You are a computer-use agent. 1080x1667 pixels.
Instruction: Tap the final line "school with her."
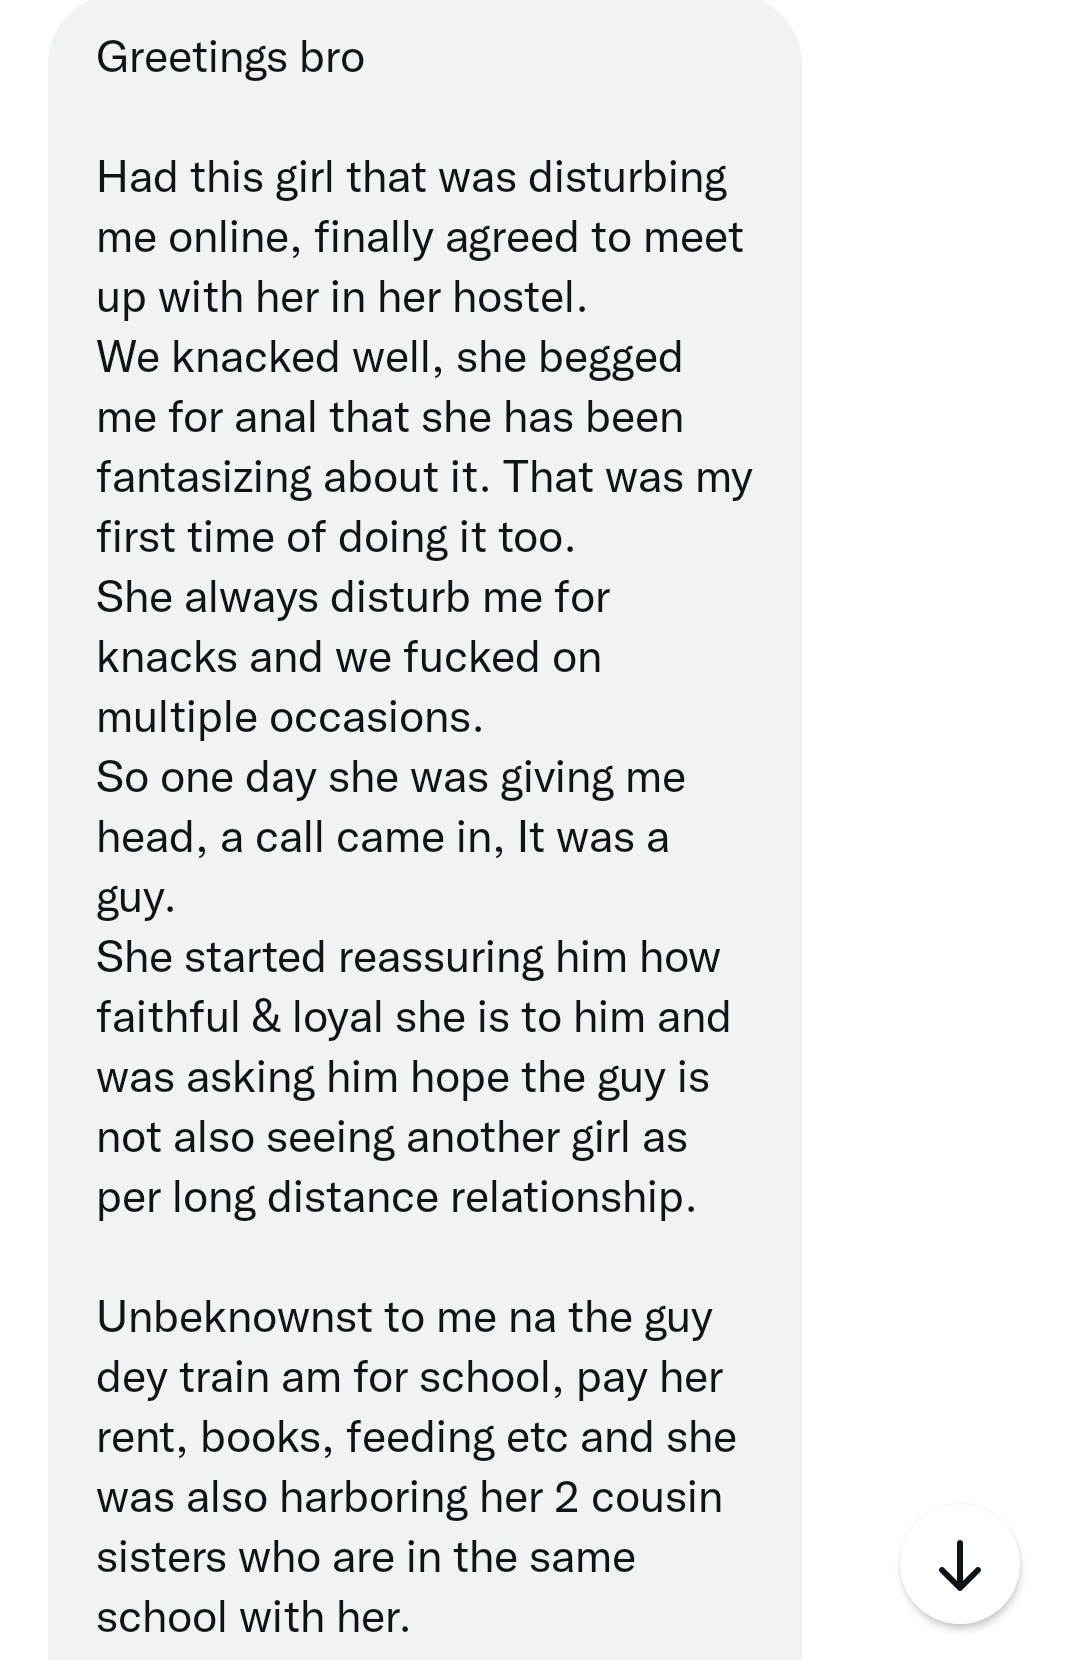pos(253,1617)
